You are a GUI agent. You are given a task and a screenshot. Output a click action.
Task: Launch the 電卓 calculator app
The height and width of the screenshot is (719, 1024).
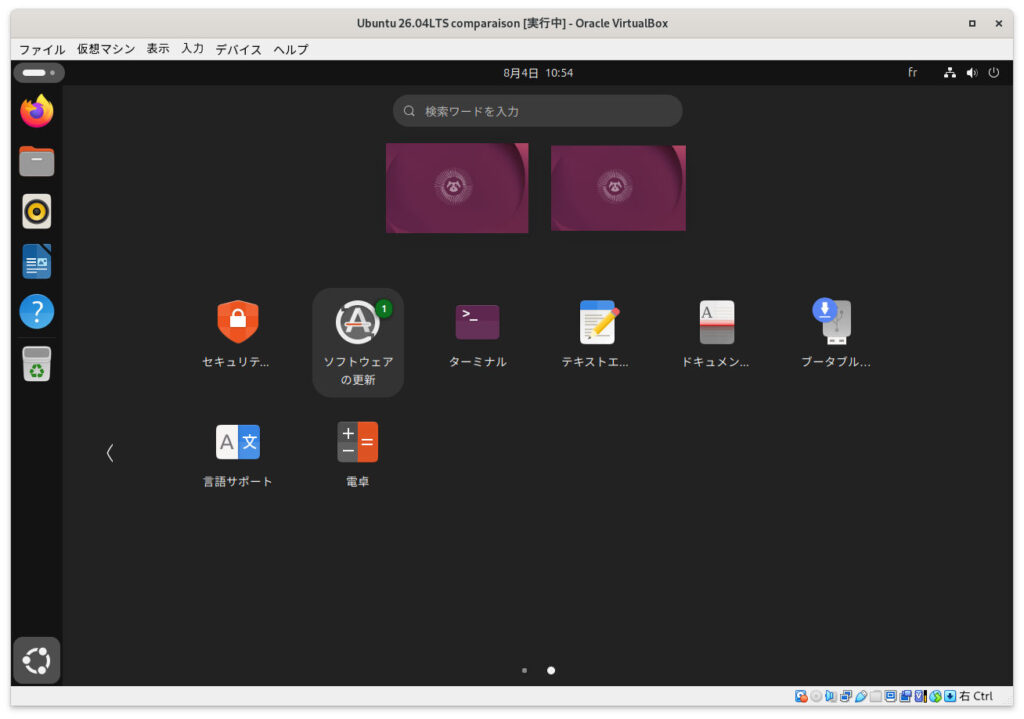(x=358, y=455)
